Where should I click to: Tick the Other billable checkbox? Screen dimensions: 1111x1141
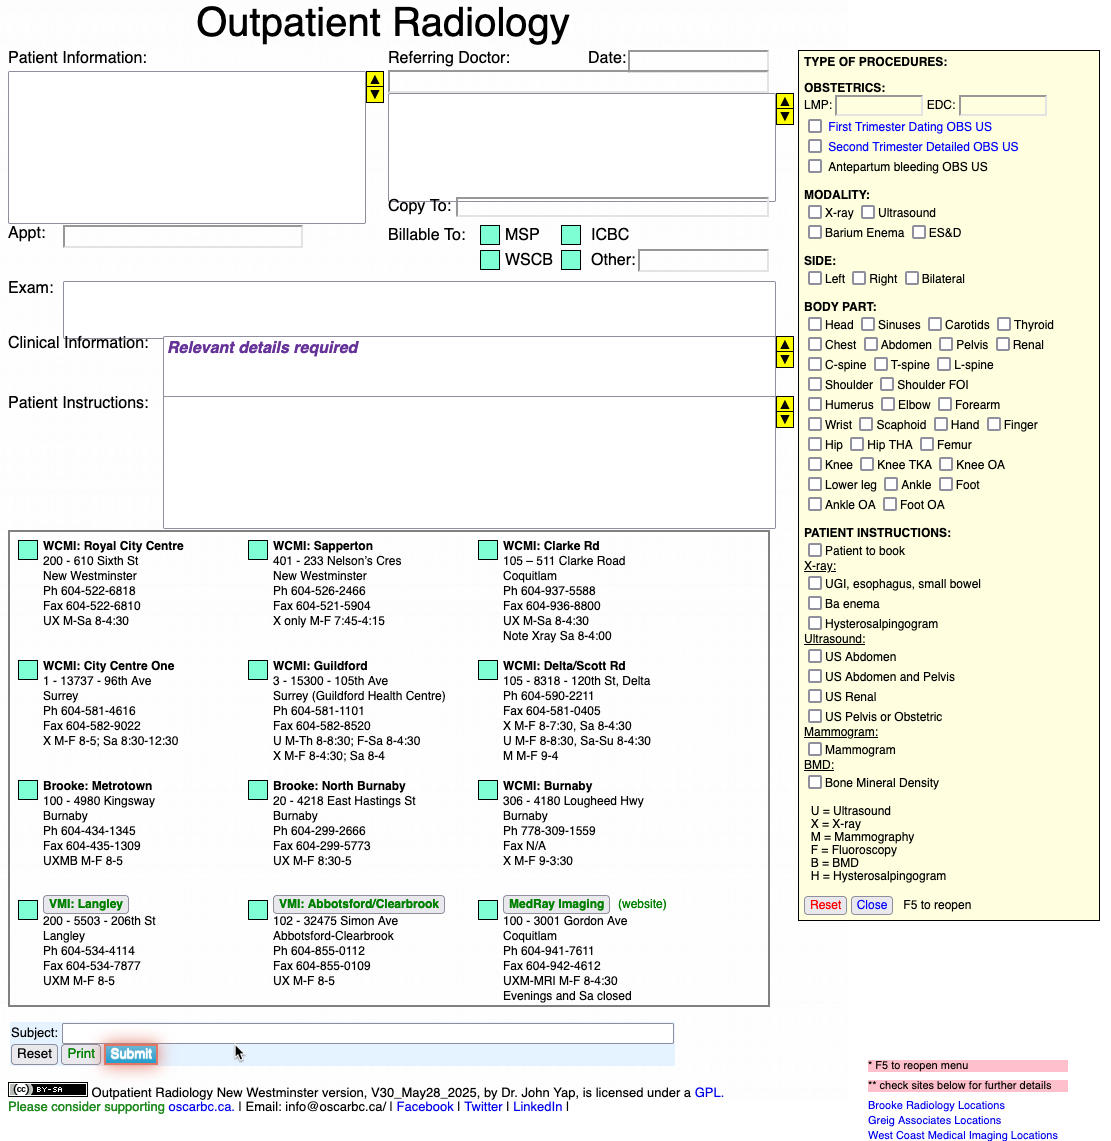571,260
